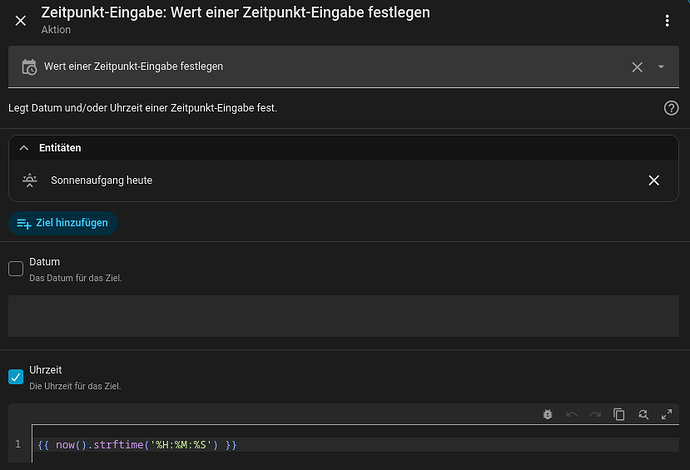This screenshot has width=690, height=470.
Task: Click the bug icon in the code editor toolbar
Action: tap(547, 414)
